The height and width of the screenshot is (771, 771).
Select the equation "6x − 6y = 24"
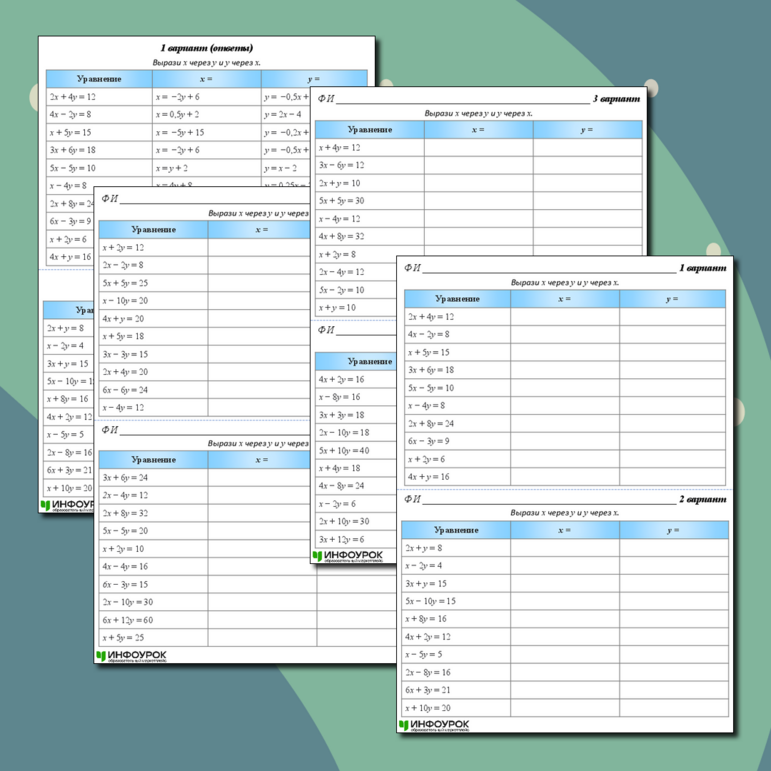[125, 390]
